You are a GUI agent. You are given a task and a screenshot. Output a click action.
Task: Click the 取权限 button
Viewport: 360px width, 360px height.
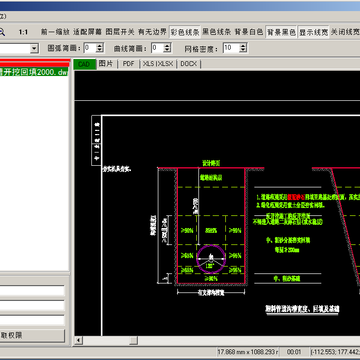(32, 335)
